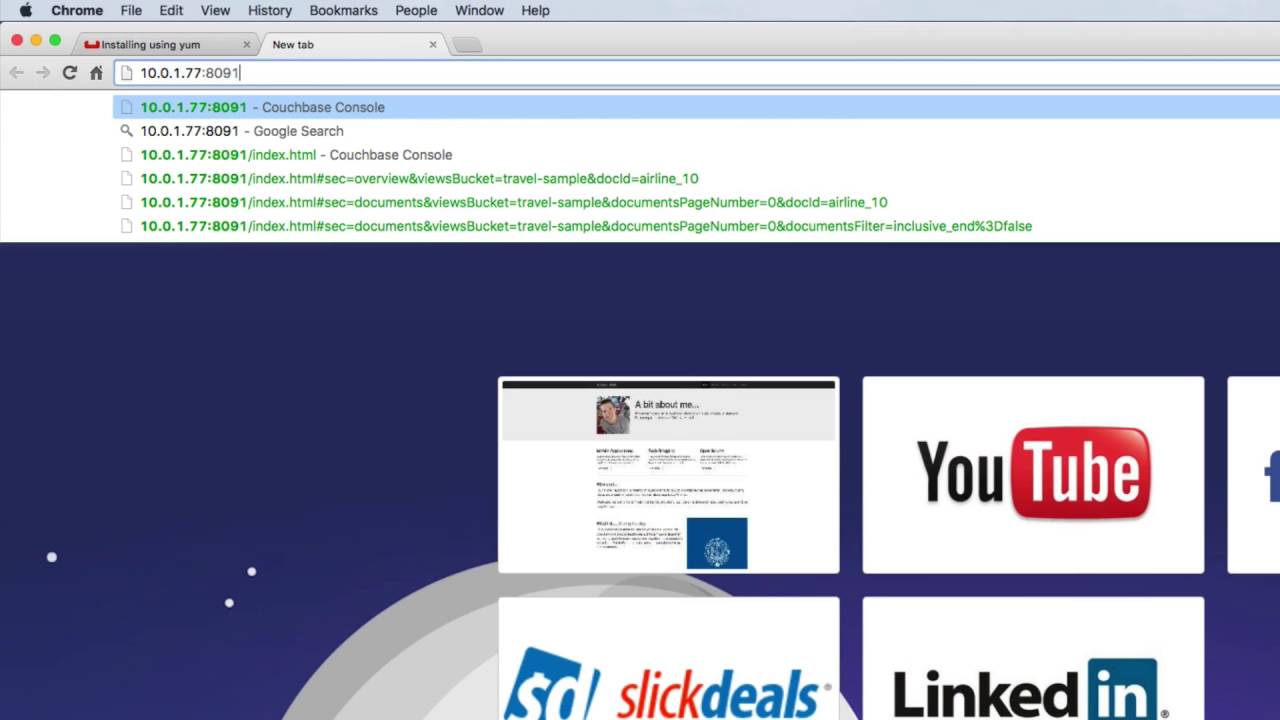This screenshot has width=1280, height=720.
Task: Select the index.html Couchbase Console suggestion
Action: click(696, 155)
